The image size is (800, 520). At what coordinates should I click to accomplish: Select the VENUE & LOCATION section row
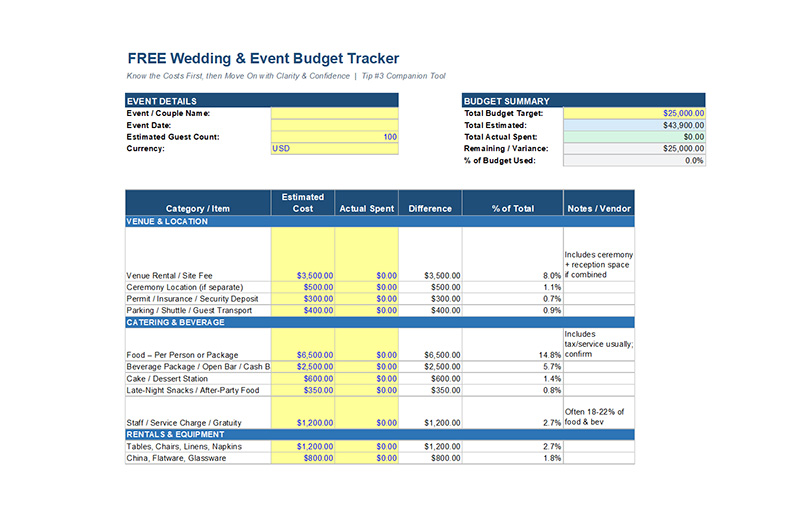pyautogui.click(x=380, y=221)
